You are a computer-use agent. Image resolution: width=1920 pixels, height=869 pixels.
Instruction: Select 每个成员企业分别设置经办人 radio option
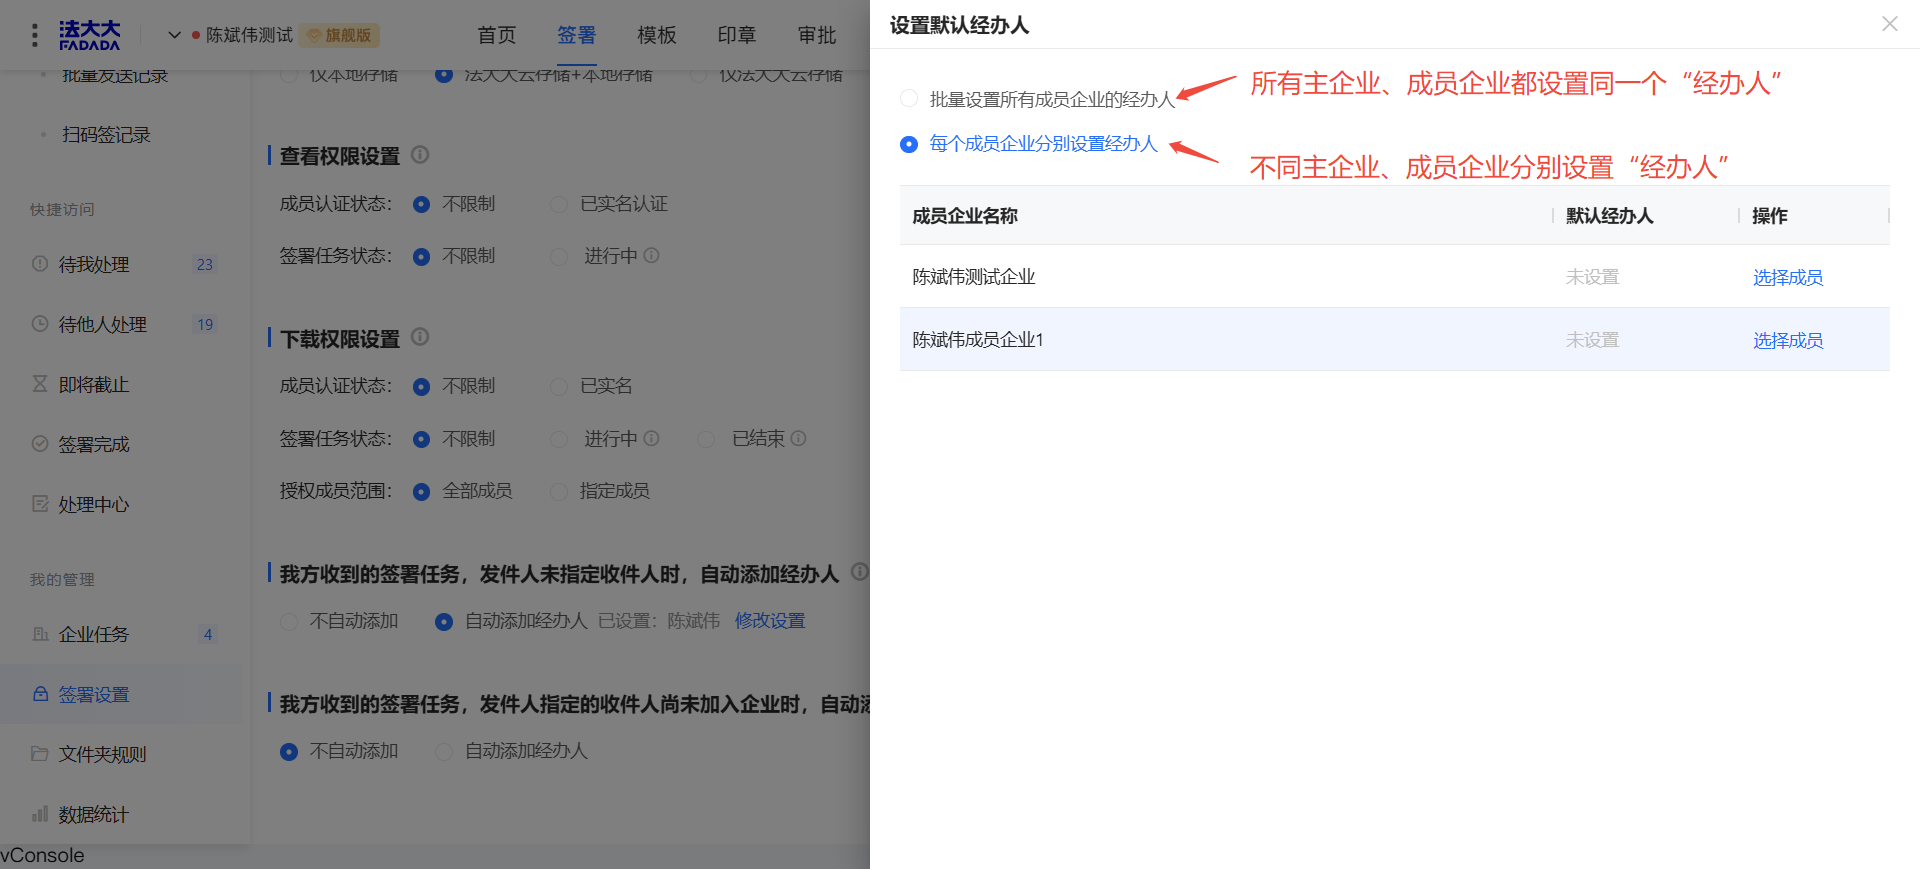pyautogui.click(x=909, y=144)
